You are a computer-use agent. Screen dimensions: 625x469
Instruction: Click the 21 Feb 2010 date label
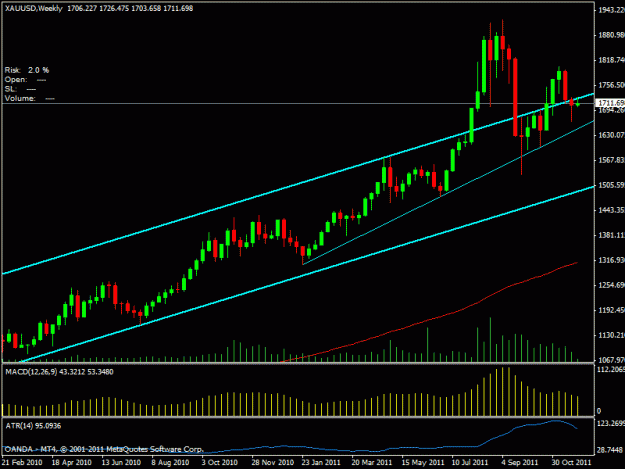[22, 463]
